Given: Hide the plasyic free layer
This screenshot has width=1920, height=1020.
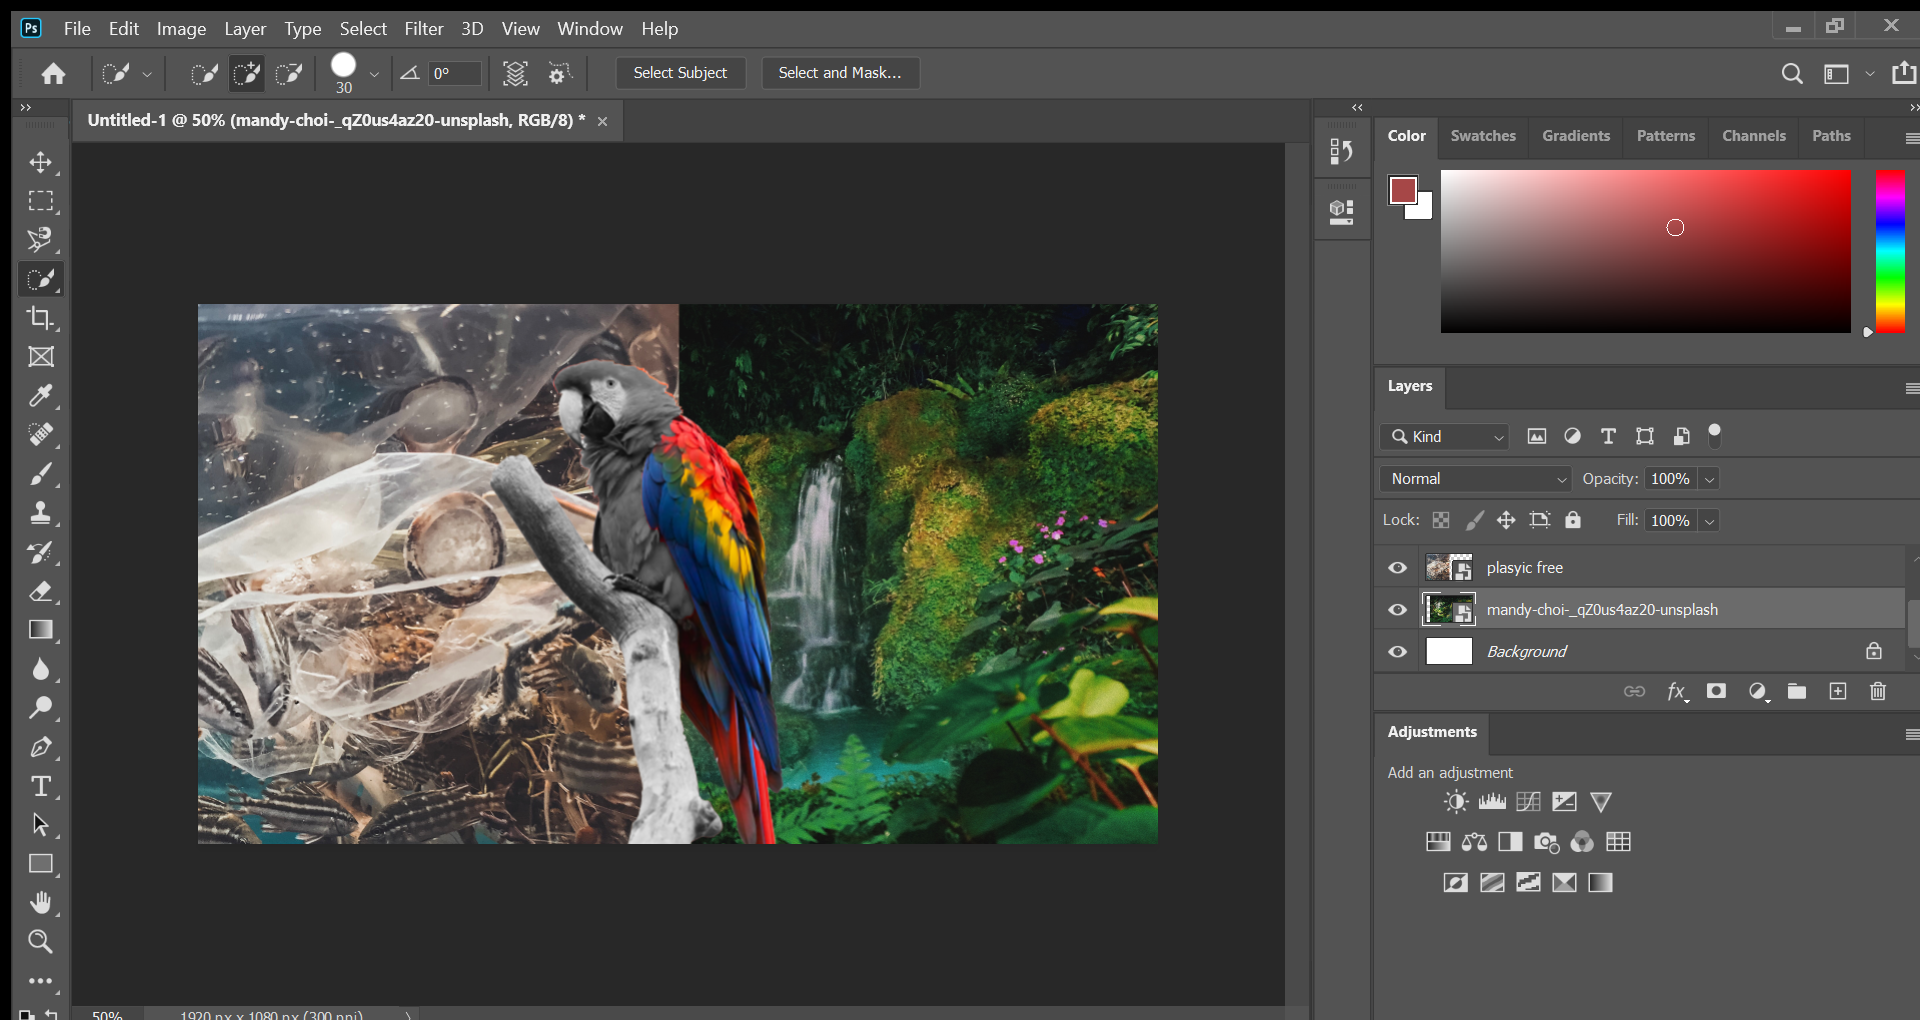Looking at the screenshot, I should (1397, 568).
